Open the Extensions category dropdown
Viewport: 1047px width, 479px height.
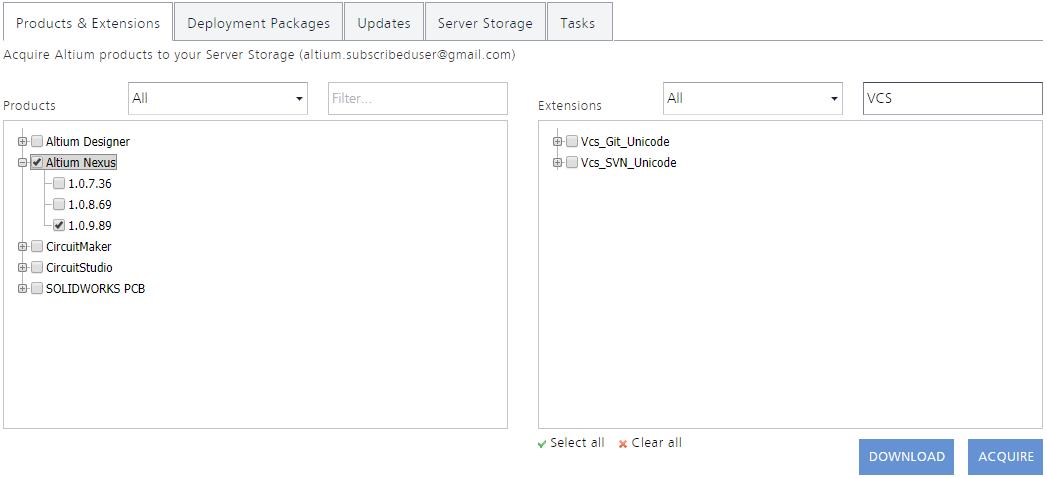(x=752, y=99)
